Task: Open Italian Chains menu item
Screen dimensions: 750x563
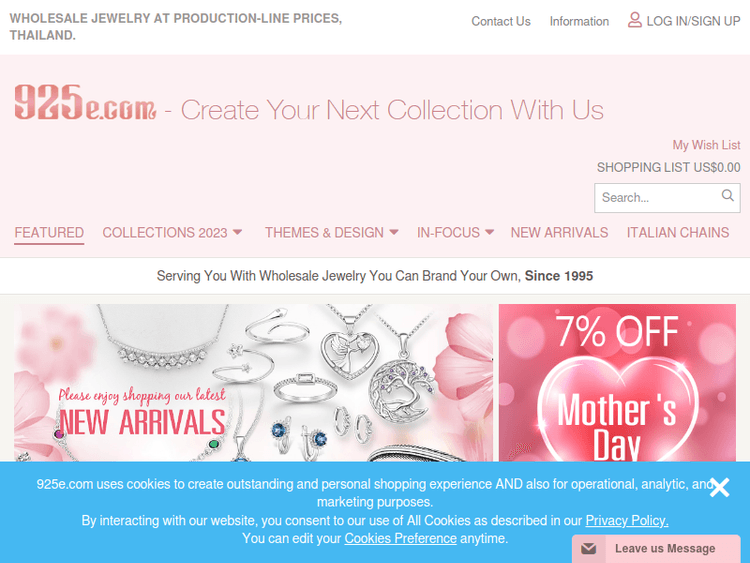Action: coord(678,232)
